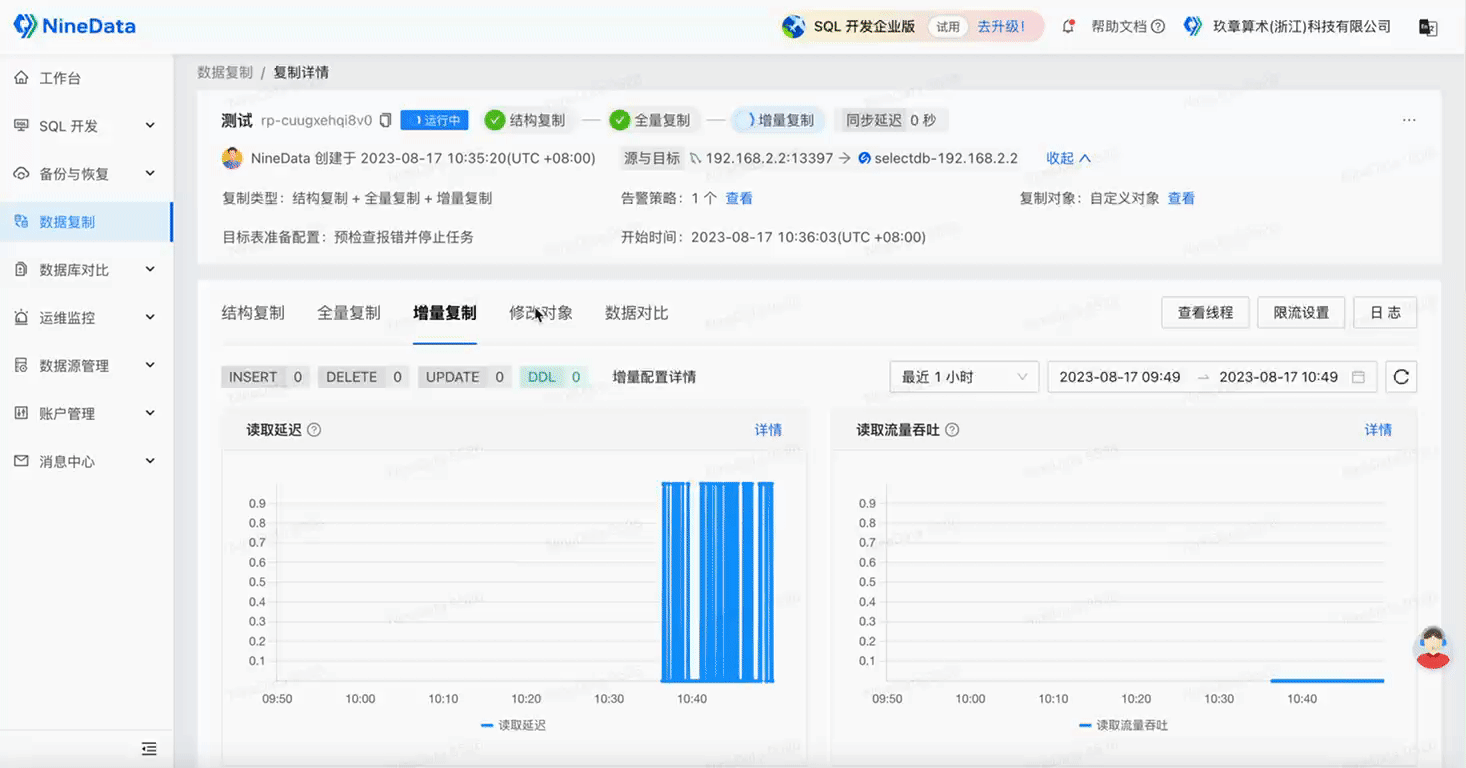Collapse task details via 收起 link

(x=1068, y=158)
